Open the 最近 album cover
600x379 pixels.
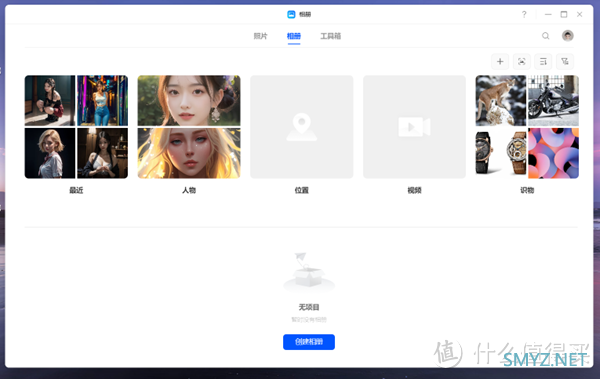point(76,127)
